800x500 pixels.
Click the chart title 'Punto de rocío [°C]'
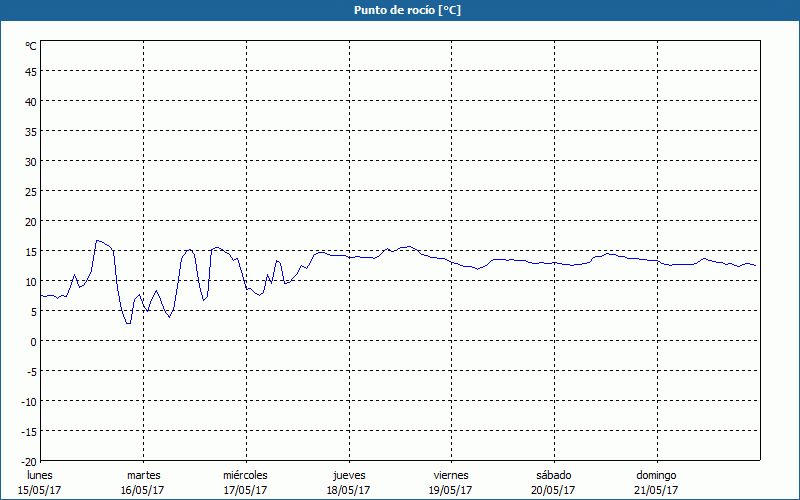[x=400, y=10]
